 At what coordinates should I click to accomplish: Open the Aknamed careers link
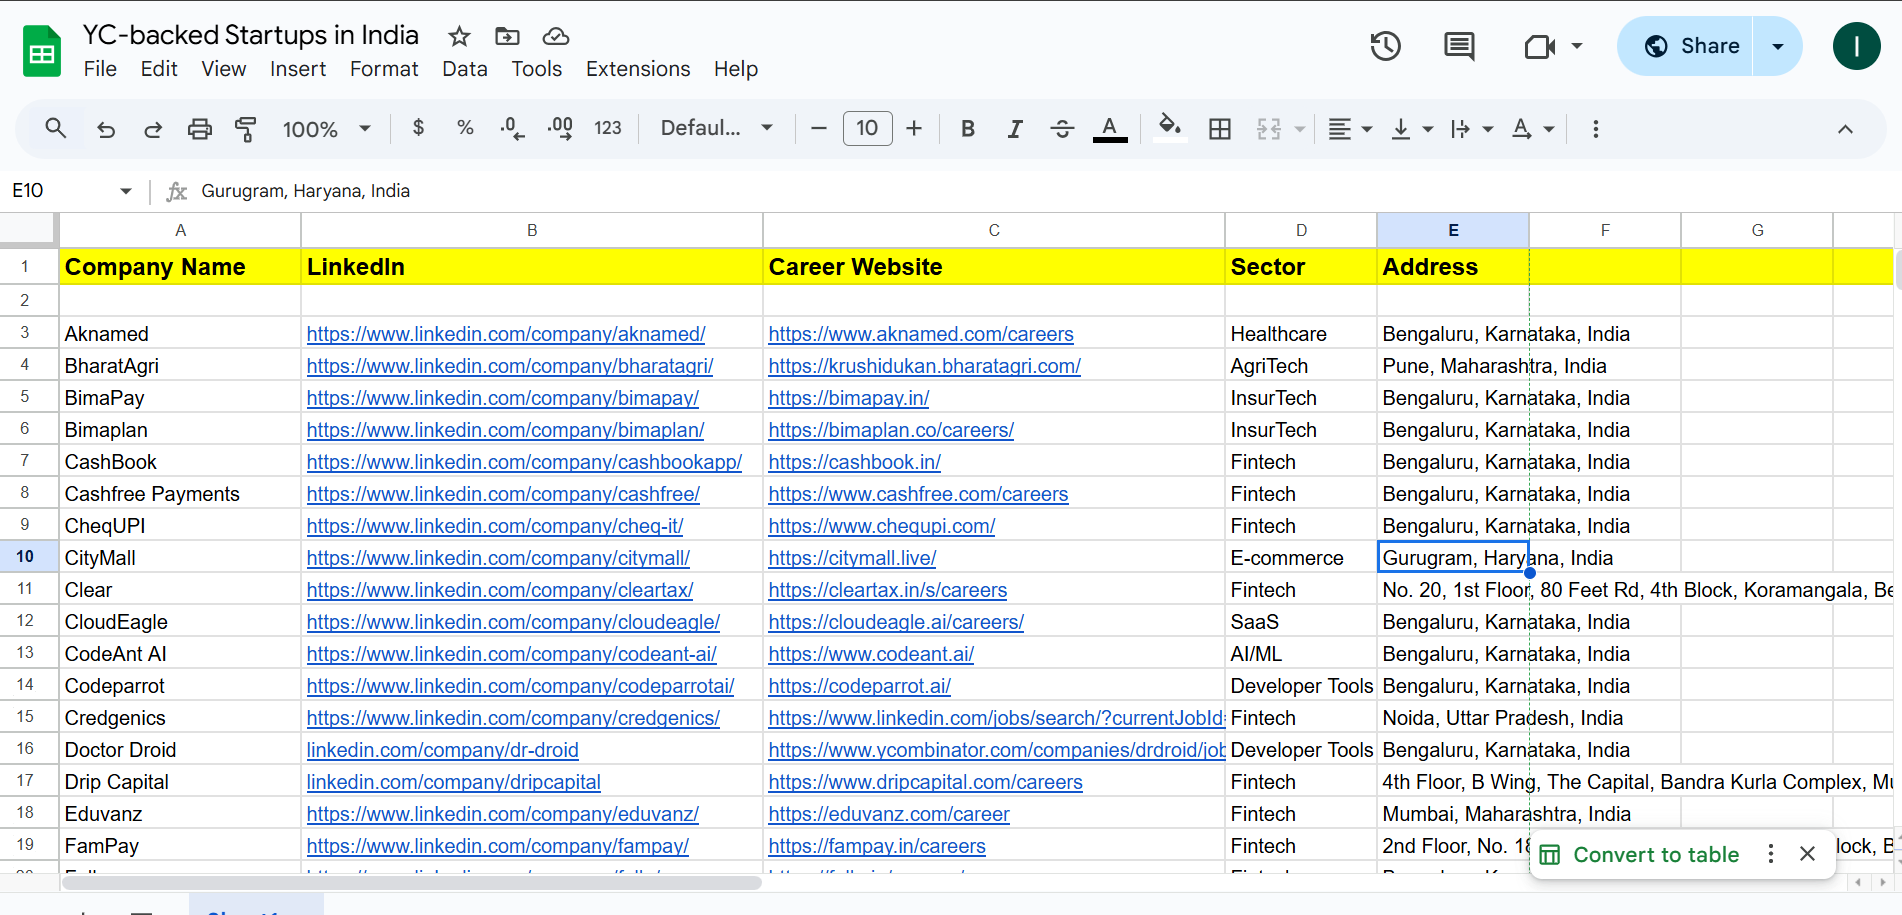[x=920, y=333]
